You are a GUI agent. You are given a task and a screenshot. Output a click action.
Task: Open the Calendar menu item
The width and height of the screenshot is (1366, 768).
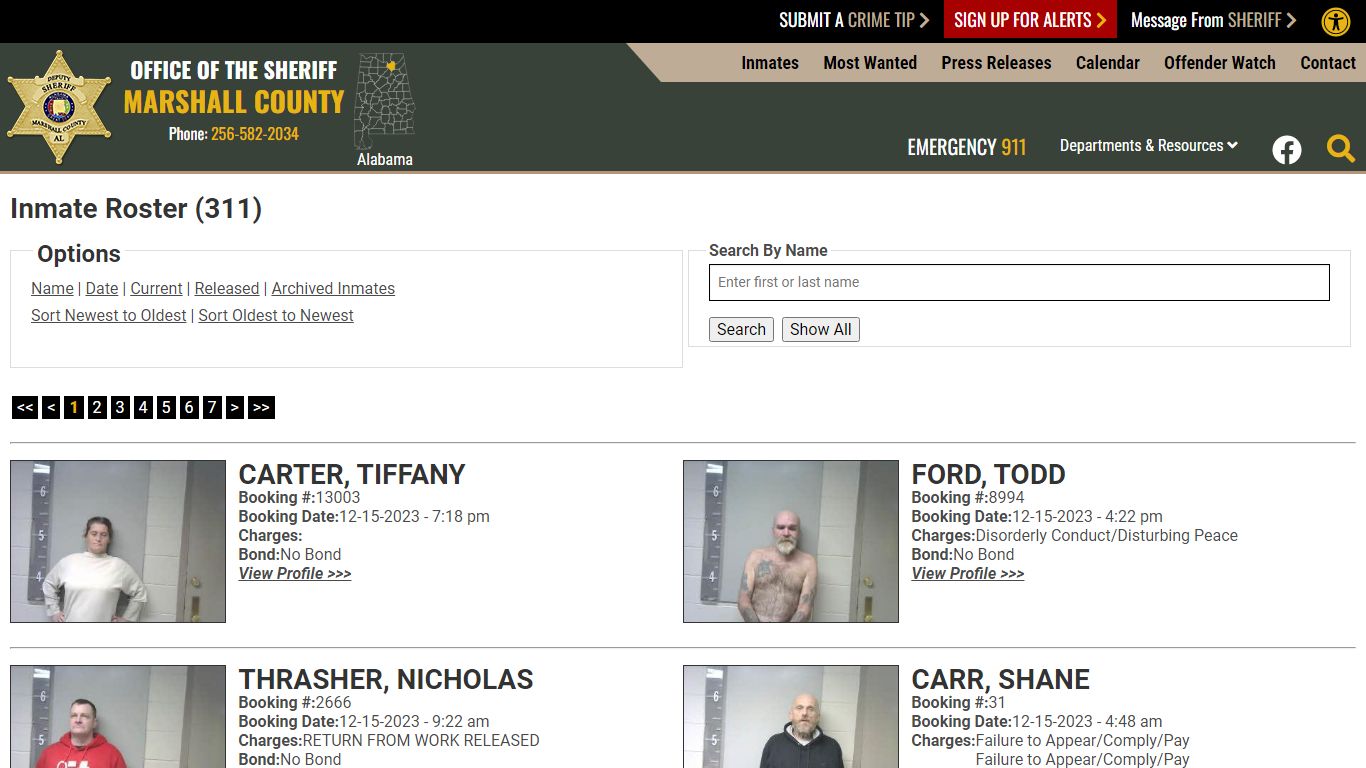(x=1107, y=62)
